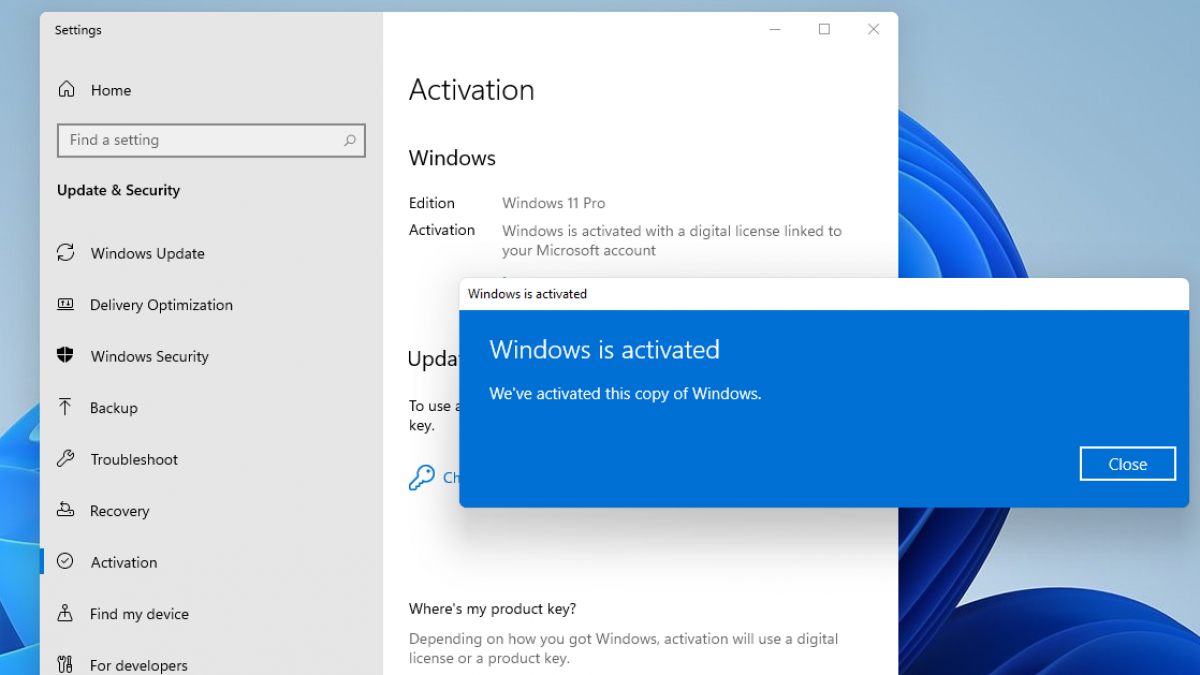Click the Windows Security shield icon
The width and height of the screenshot is (1200, 675).
[66, 356]
